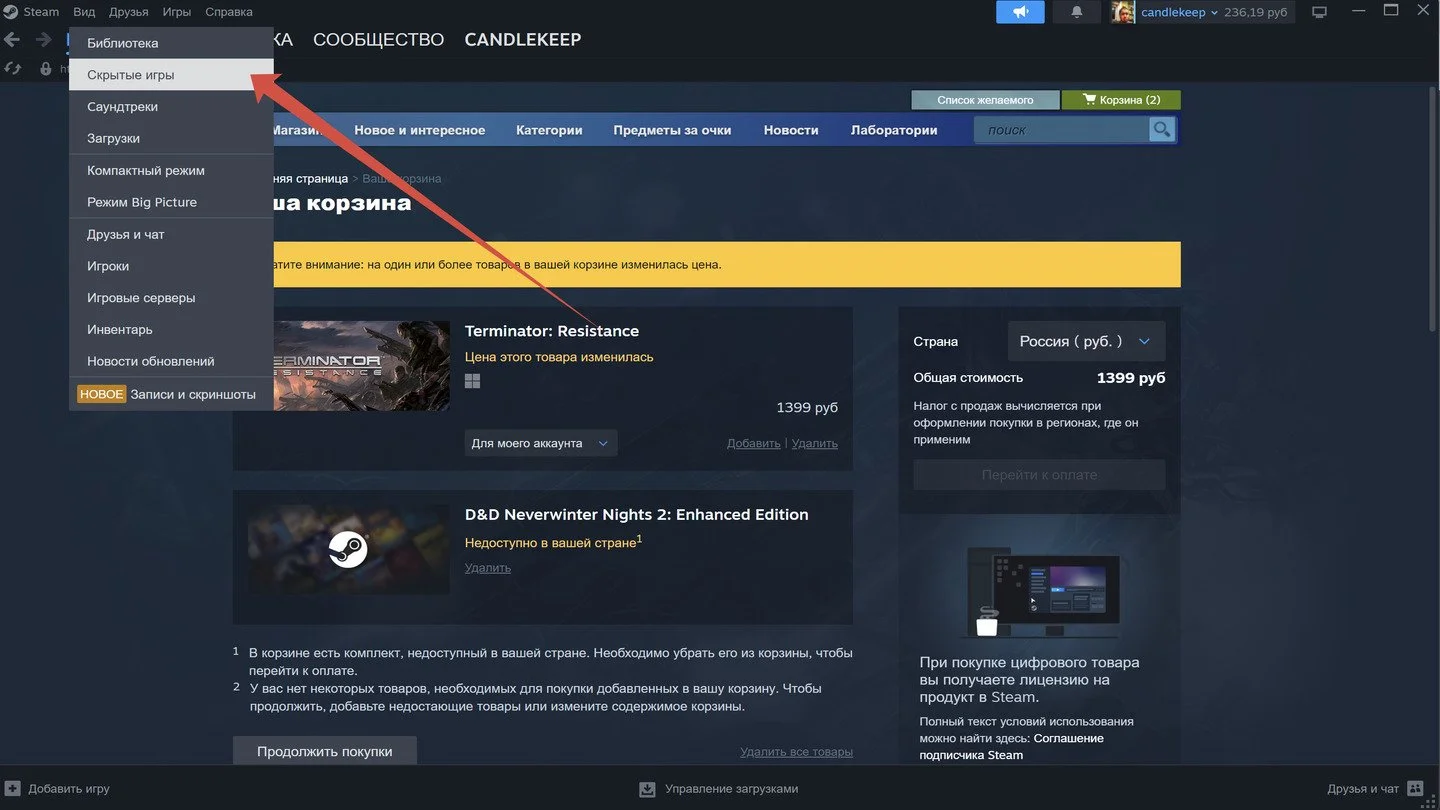Click the Steam logo icon in the title bar
Screen dimensions: 1440x810
10,12
